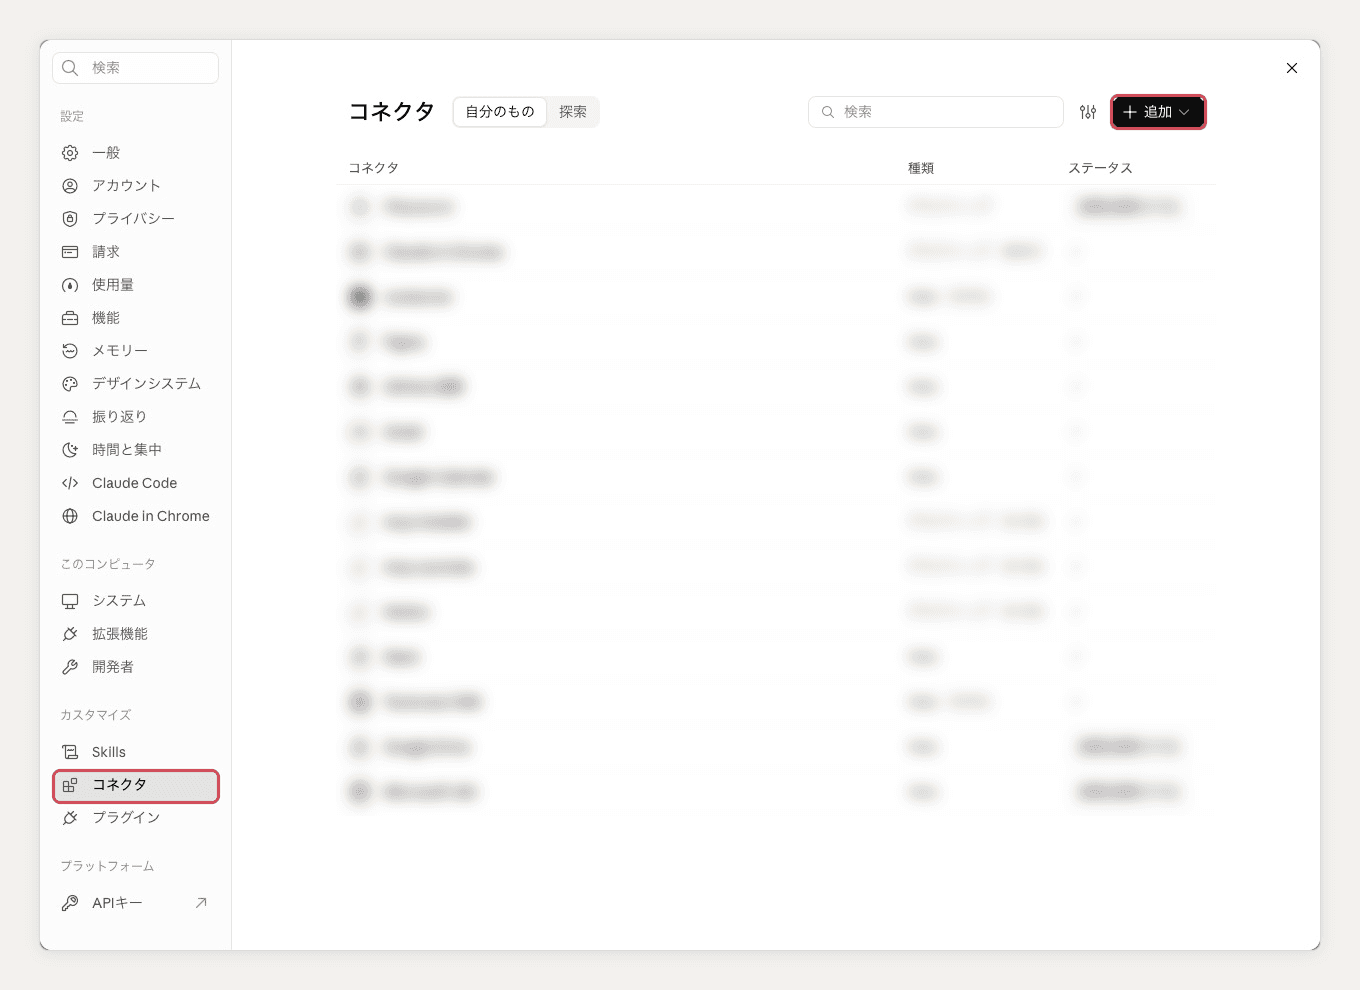1360x990 pixels.
Task: Open the connector filter sliders icon
Action: pyautogui.click(x=1088, y=112)
